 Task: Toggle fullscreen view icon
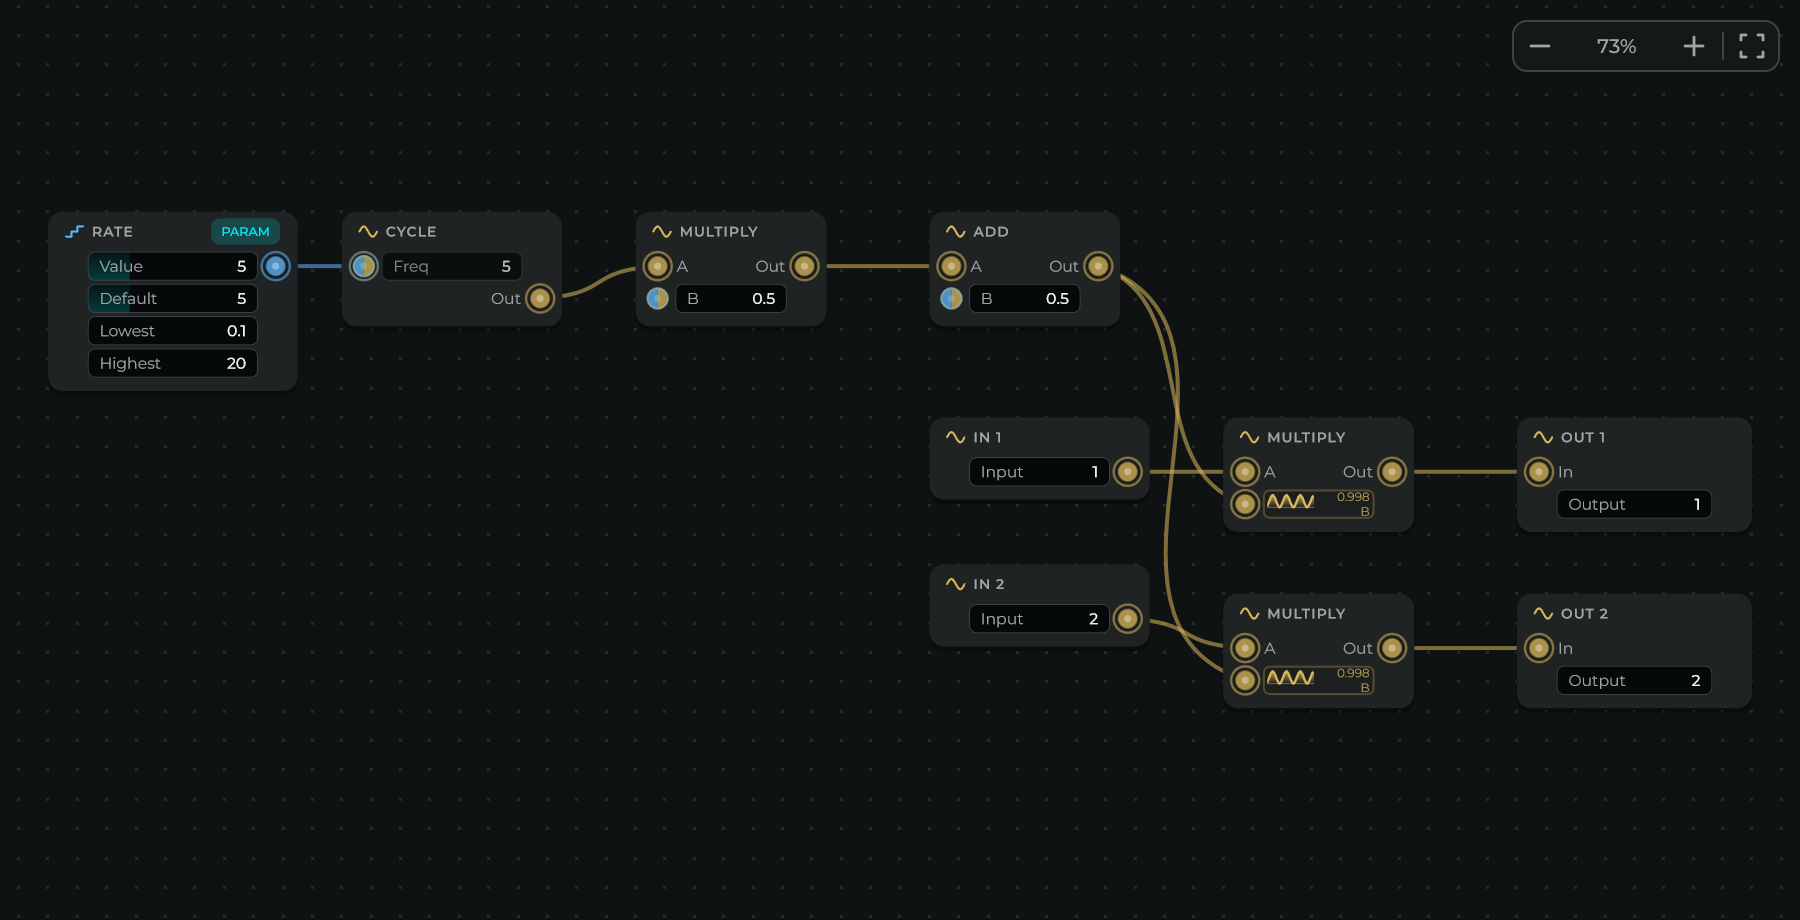[1751, 46]
